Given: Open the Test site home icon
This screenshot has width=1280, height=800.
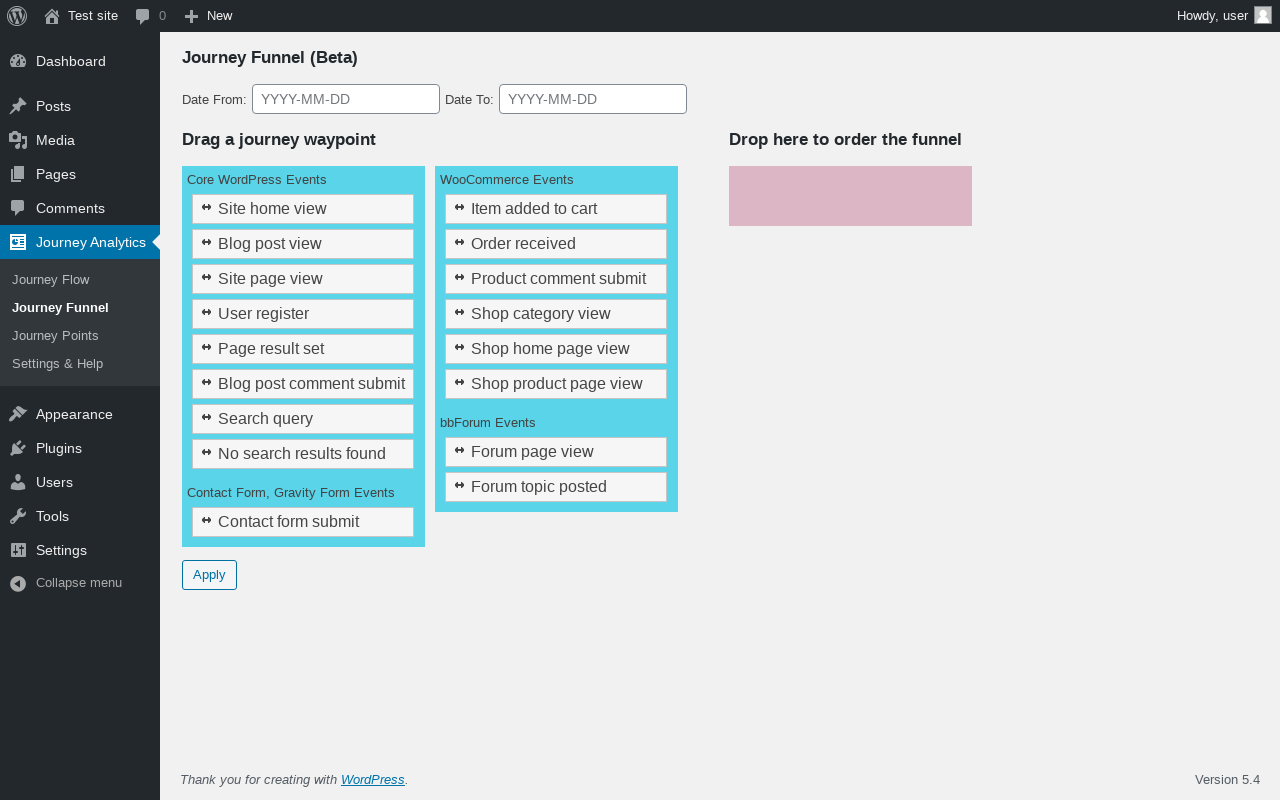Looking at the screenshot, I should [52, 16].
